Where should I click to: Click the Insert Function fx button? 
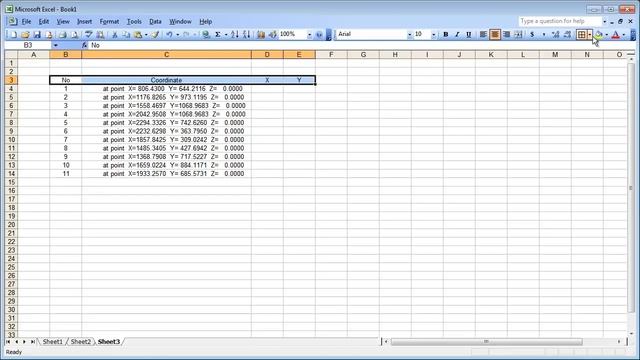tap(84, 45)
